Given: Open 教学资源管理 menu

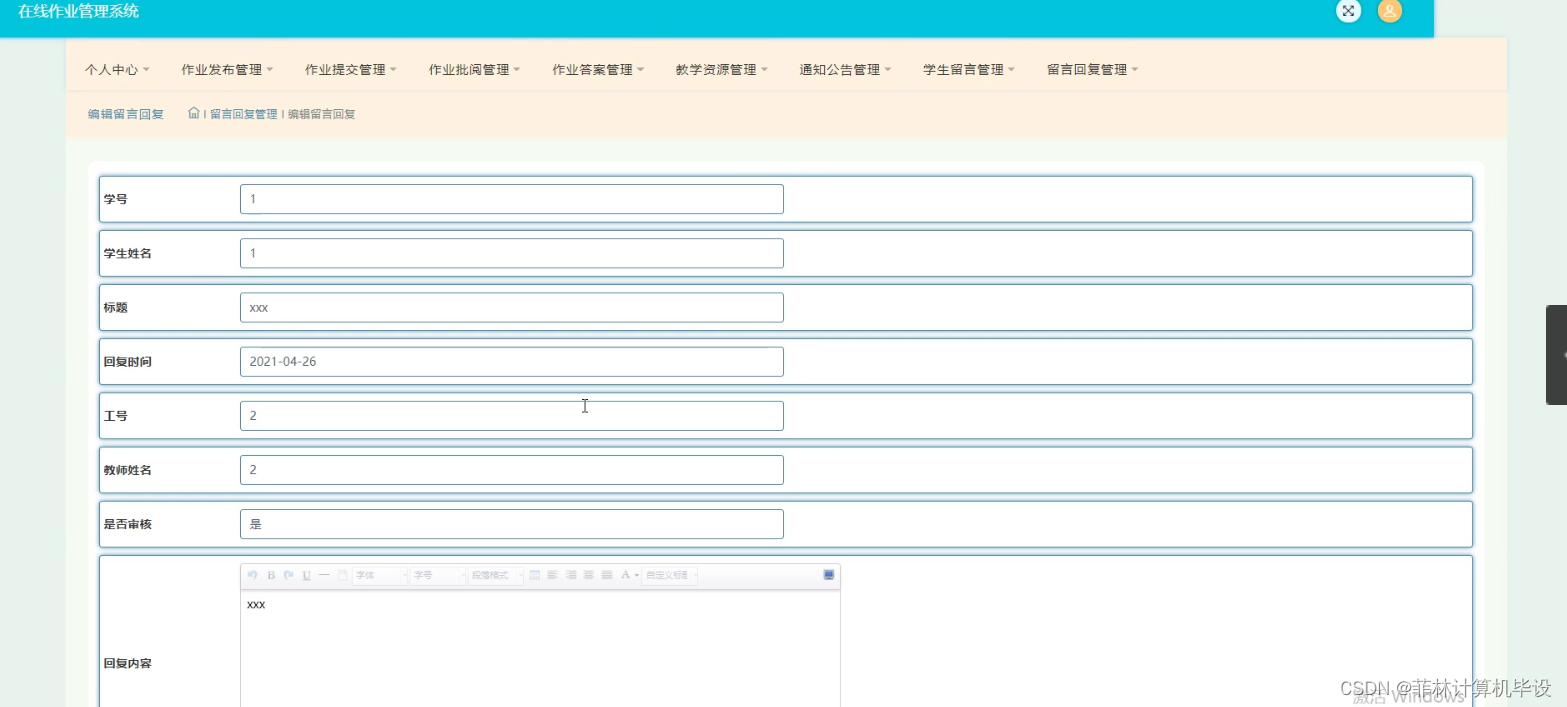Looking at the screenshot, I should pos(722,70).
